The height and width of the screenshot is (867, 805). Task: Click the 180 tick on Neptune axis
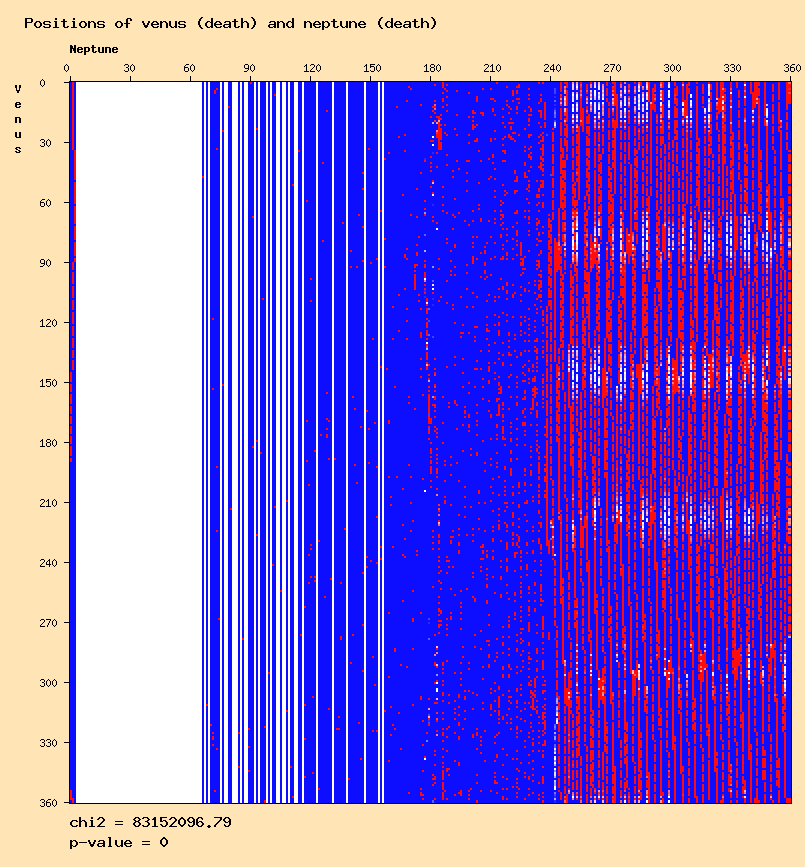click(432, 68)
